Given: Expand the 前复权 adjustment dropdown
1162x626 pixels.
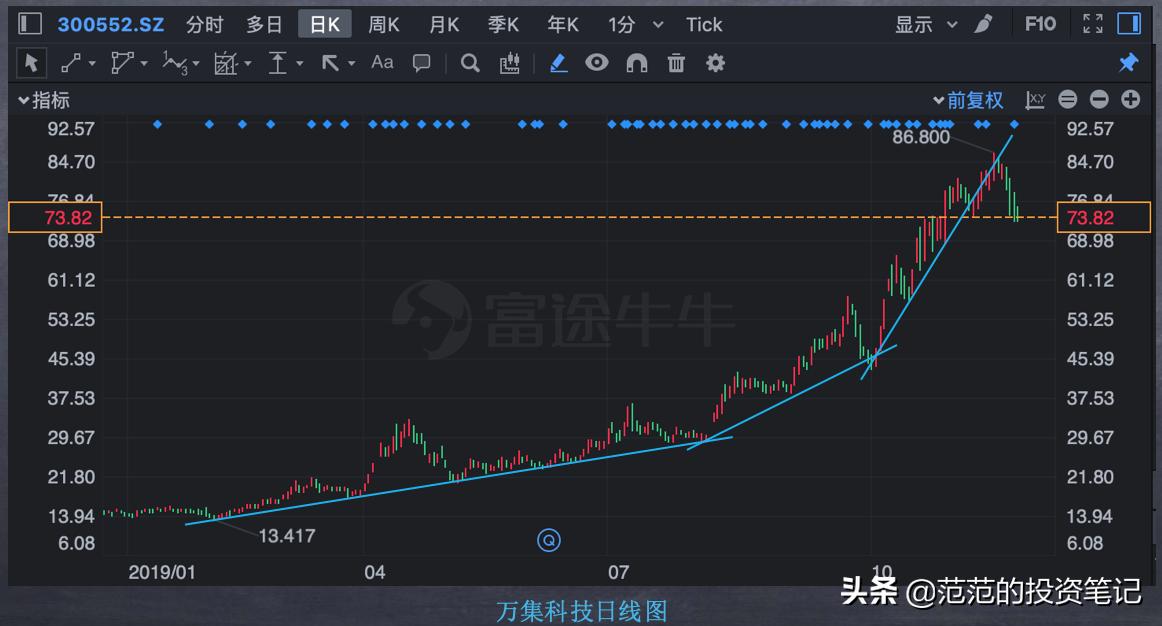Looking at the screenshot, I should pos(968,100).
